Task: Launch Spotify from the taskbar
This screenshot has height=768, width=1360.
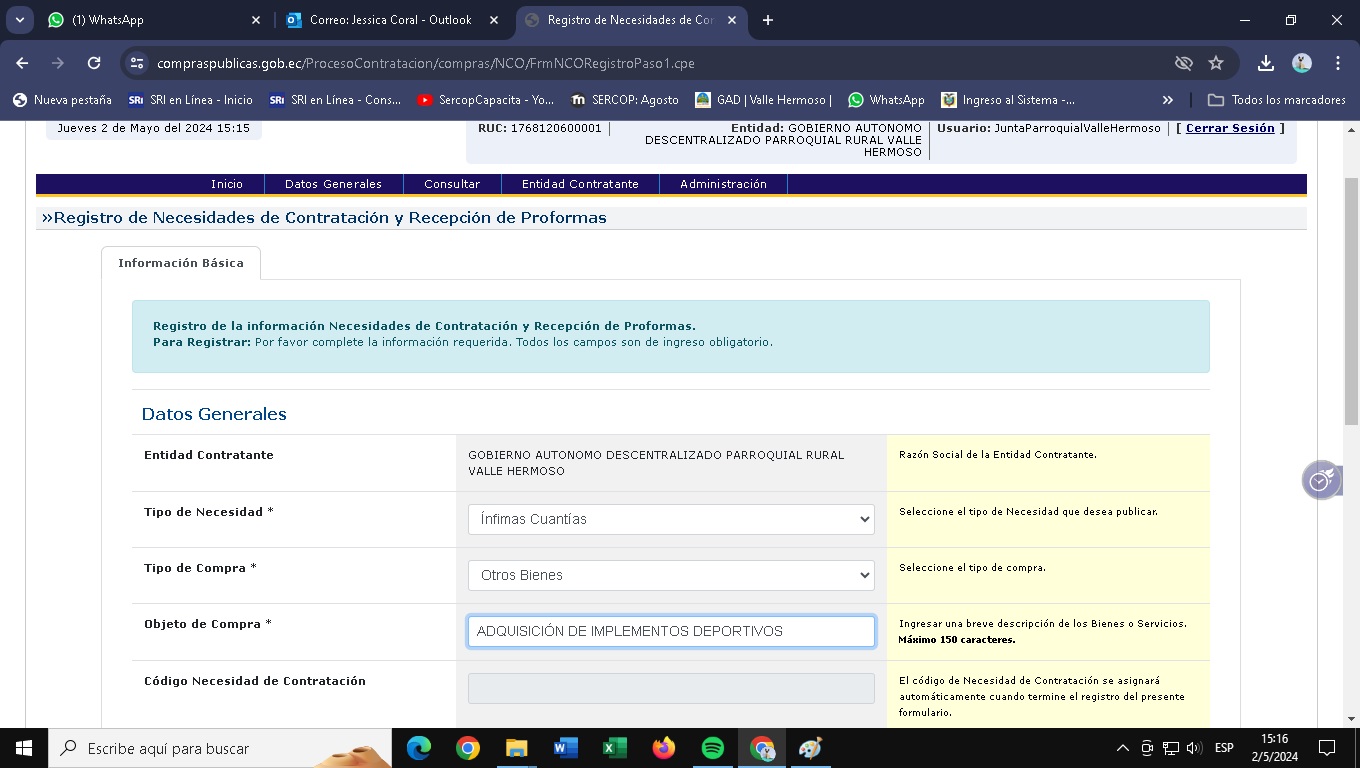Action: coord(713,748)
